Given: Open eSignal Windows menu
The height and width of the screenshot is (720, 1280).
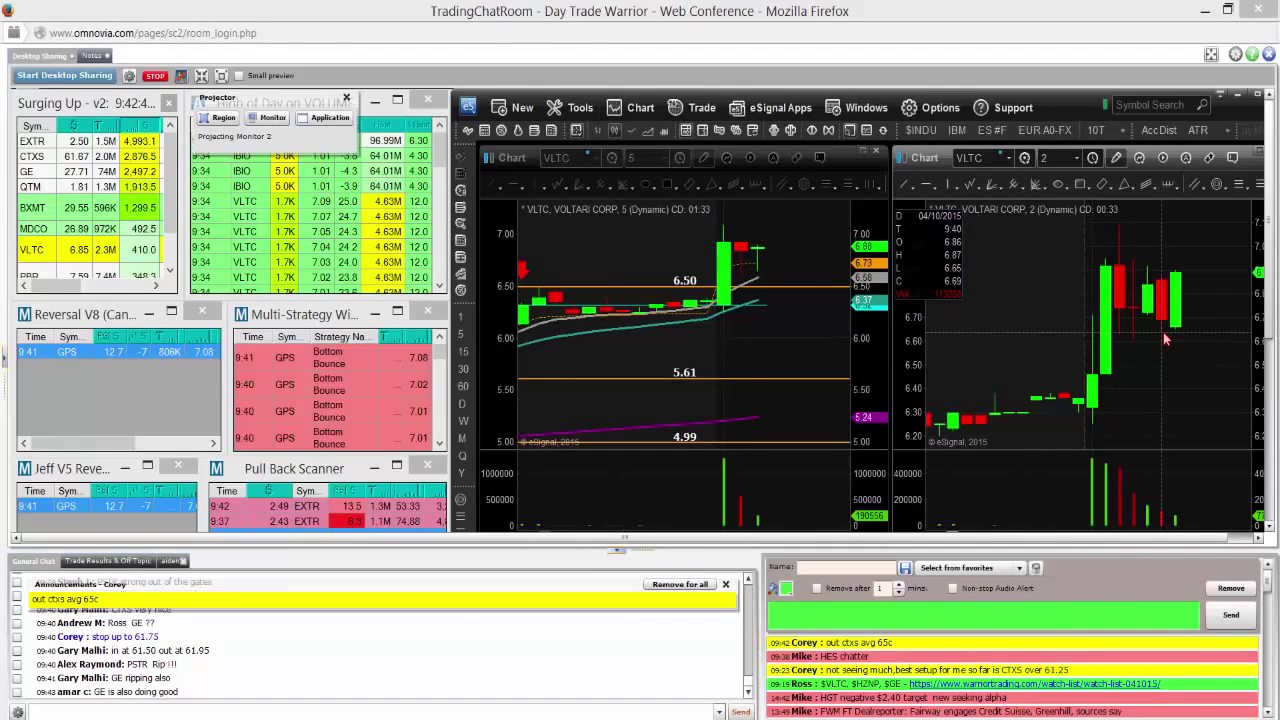Looking at the screenshot, I should coord(855,107).
